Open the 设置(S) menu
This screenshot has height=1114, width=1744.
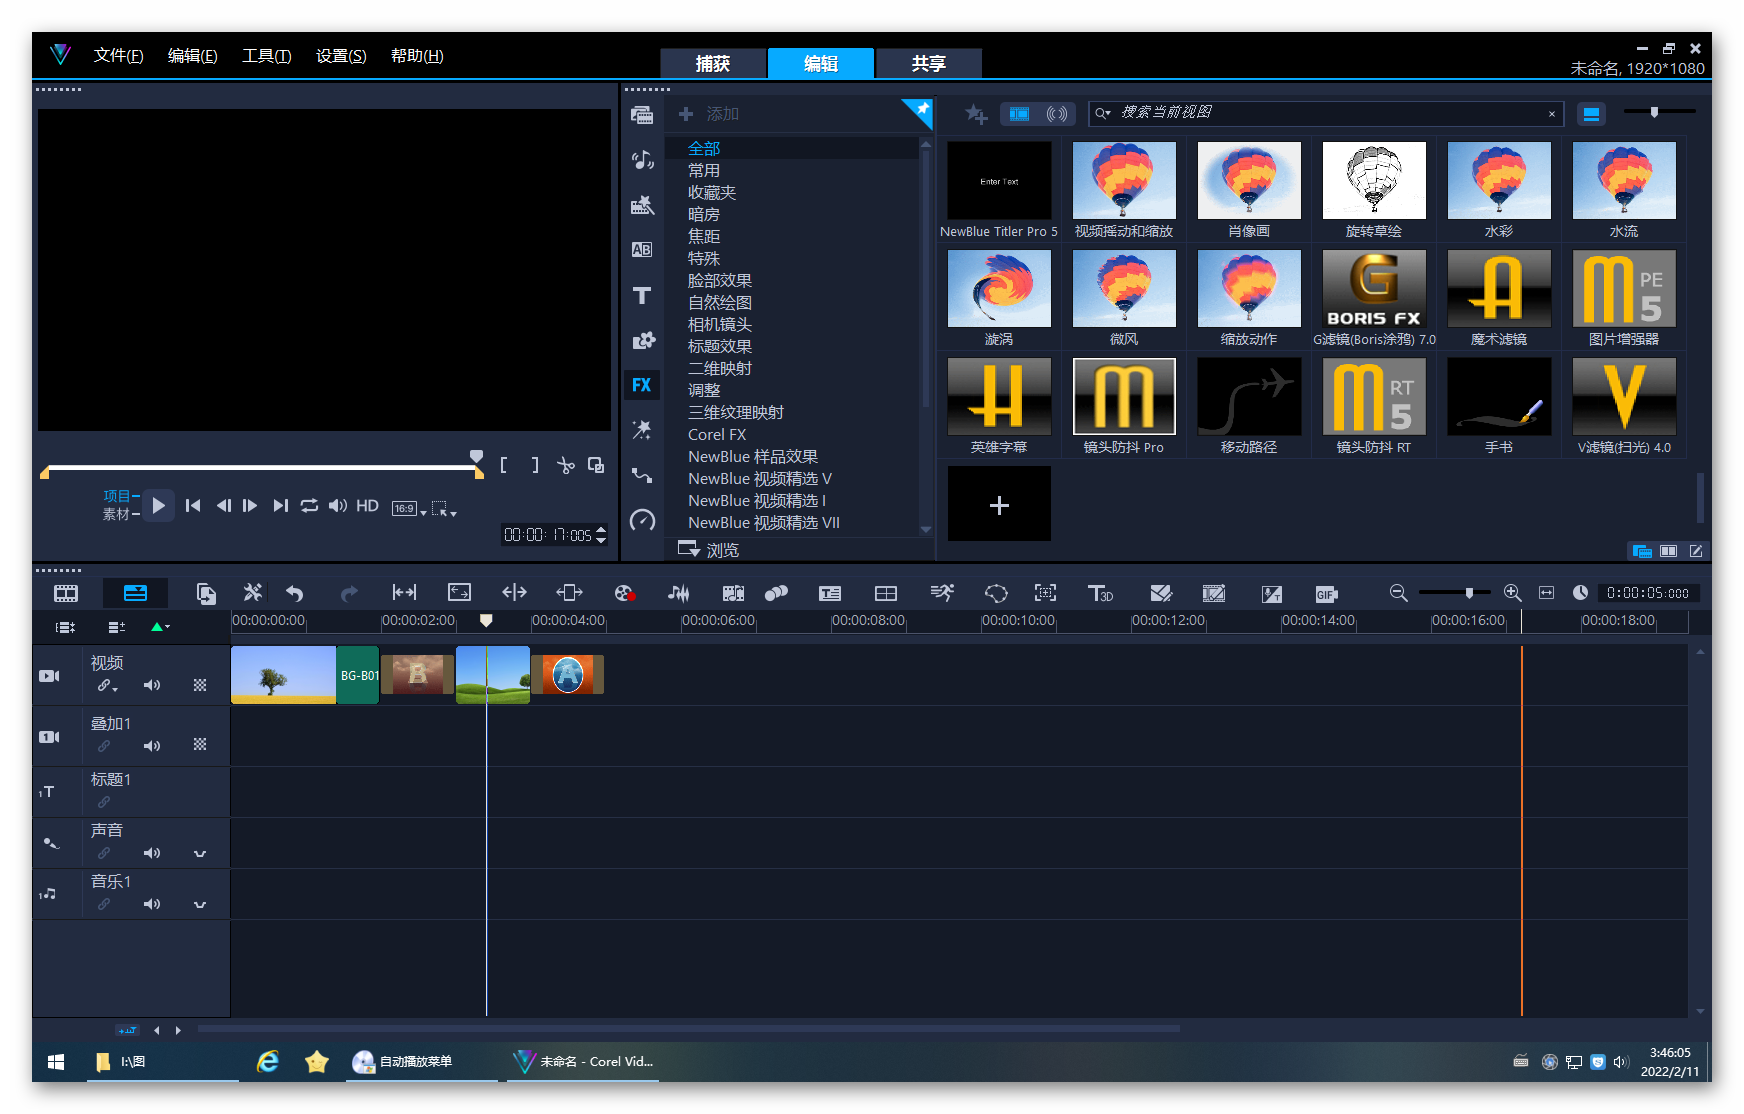pos(341,56)
